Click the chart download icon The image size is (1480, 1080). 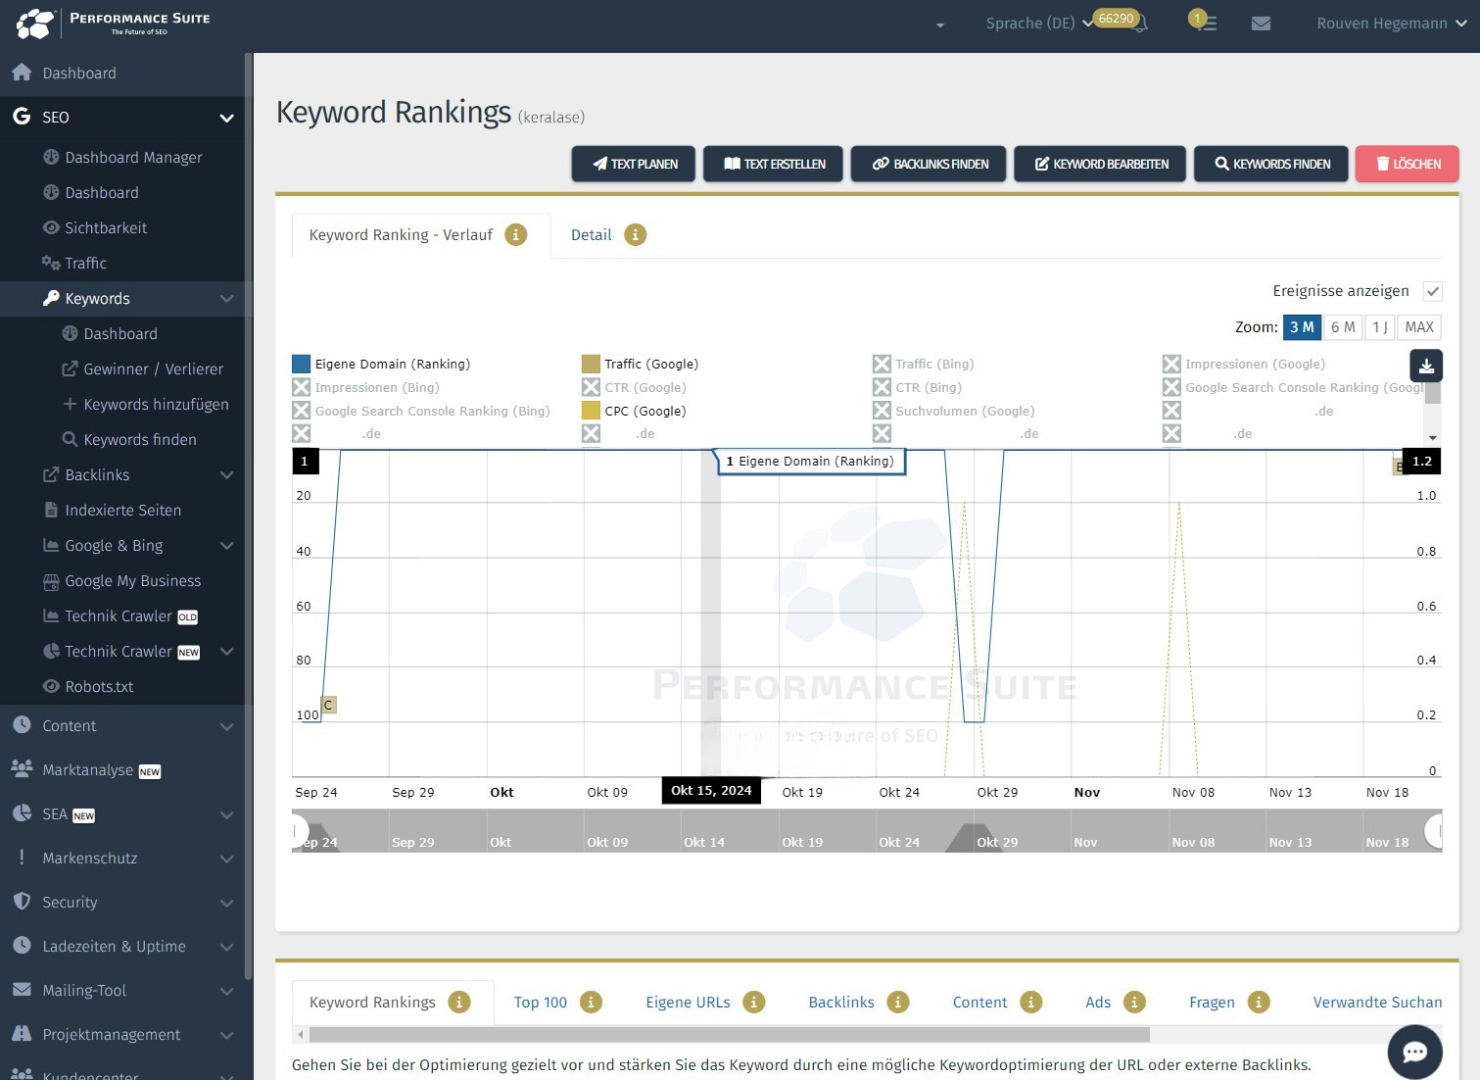point(1426,366)
